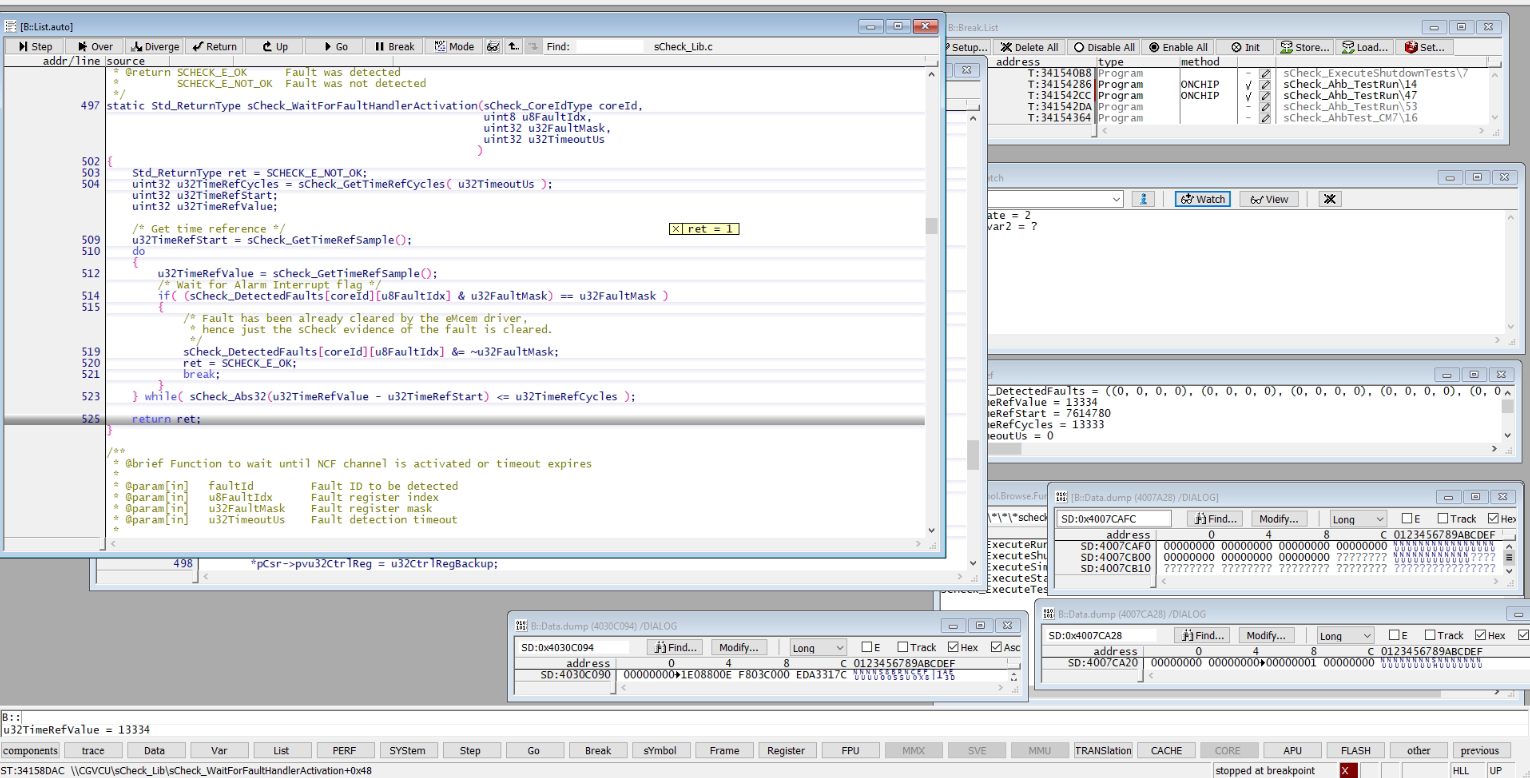The image size is (1530, 778).
Task: Click the View button in Watch window
Action: (1269, 199)
